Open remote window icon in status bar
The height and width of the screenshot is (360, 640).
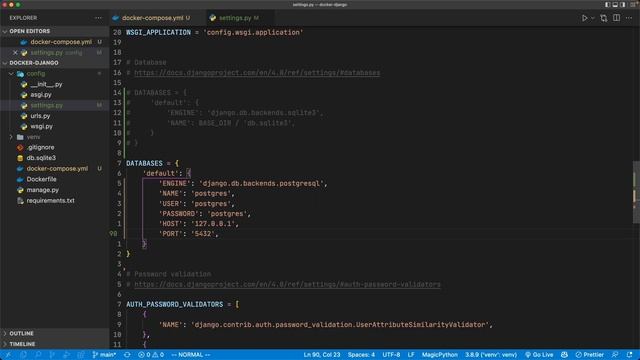pos(8,355)
